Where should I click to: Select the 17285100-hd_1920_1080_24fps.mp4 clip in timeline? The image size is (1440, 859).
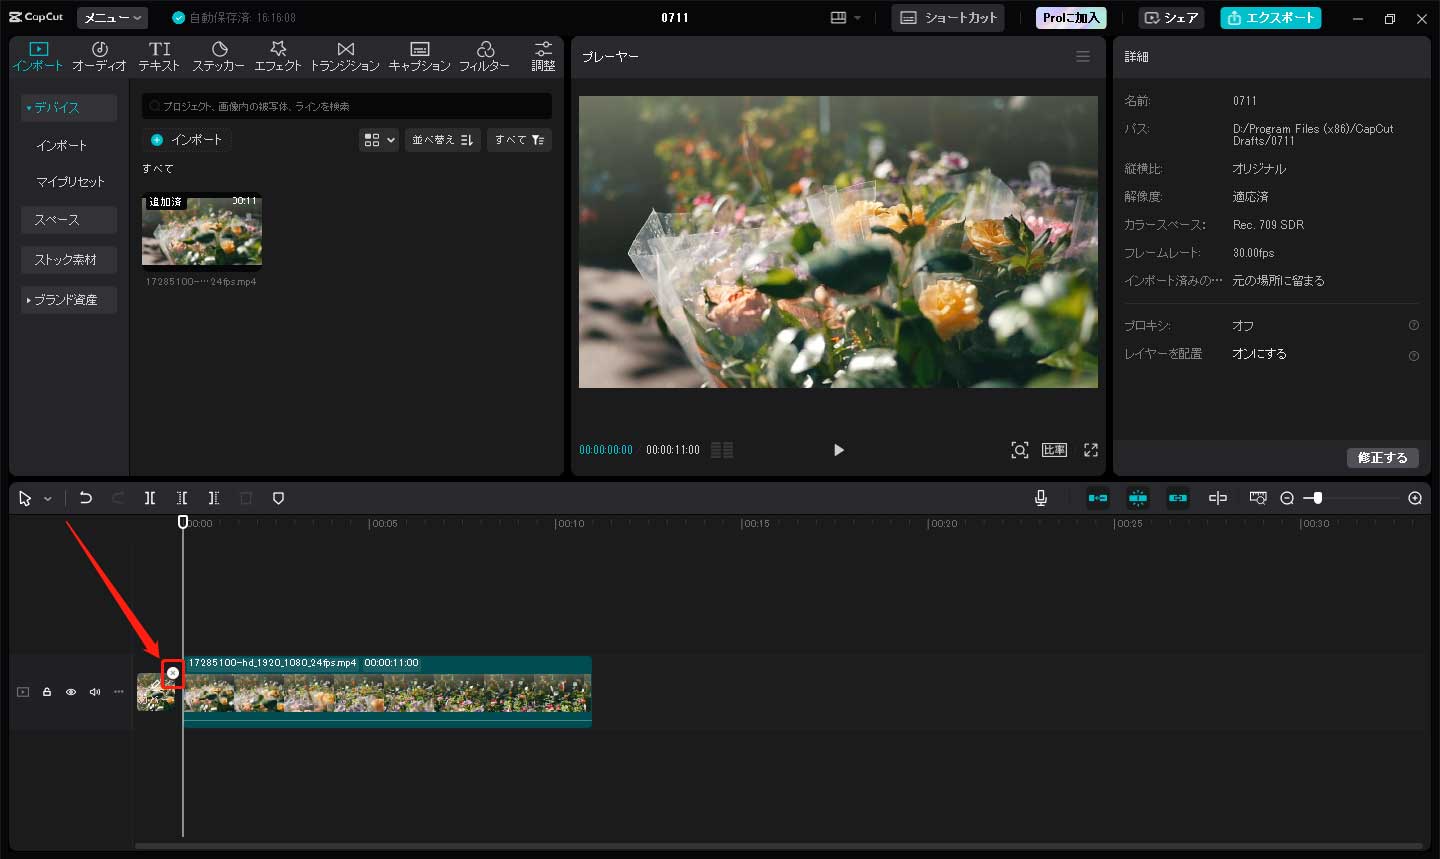tap(388, 692)
